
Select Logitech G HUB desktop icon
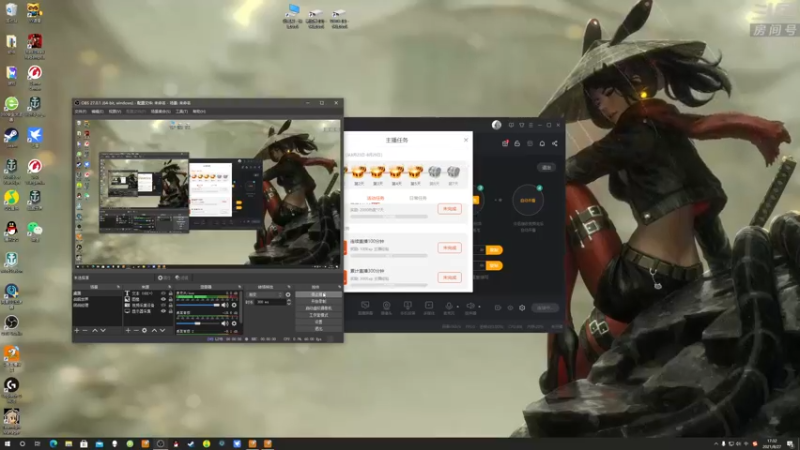tap(11, 386)
